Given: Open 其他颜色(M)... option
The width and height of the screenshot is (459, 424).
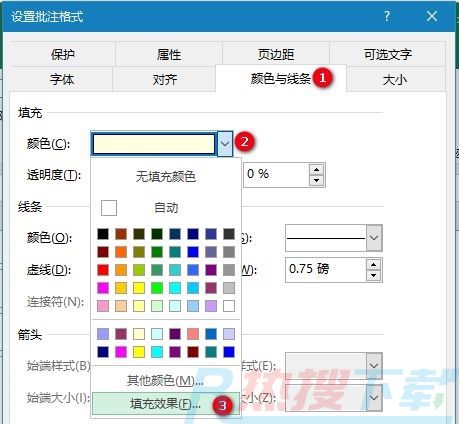Looking at the screenshot, I should [x=166, y=380].
